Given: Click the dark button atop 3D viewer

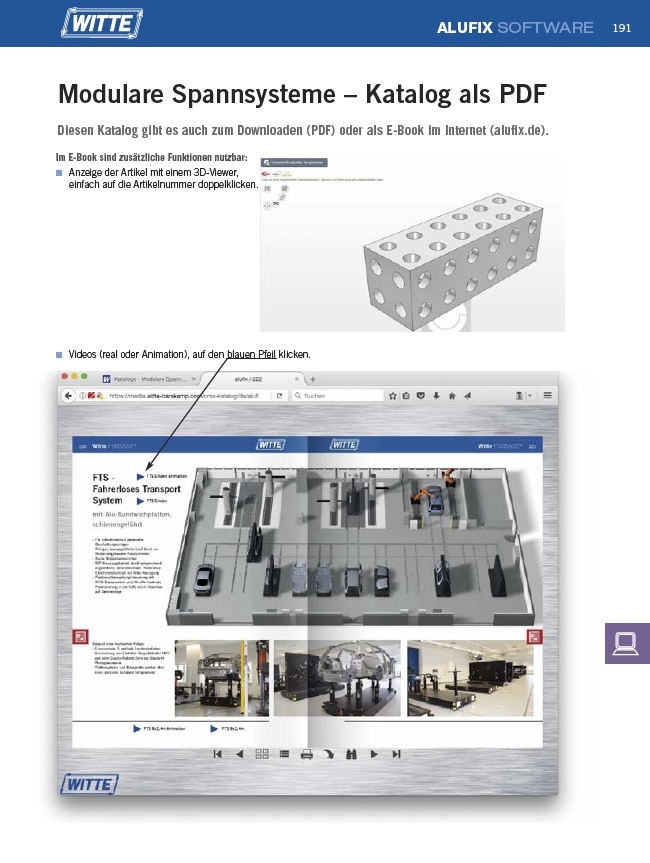Looking at the screenshot, I should point(294,162).
